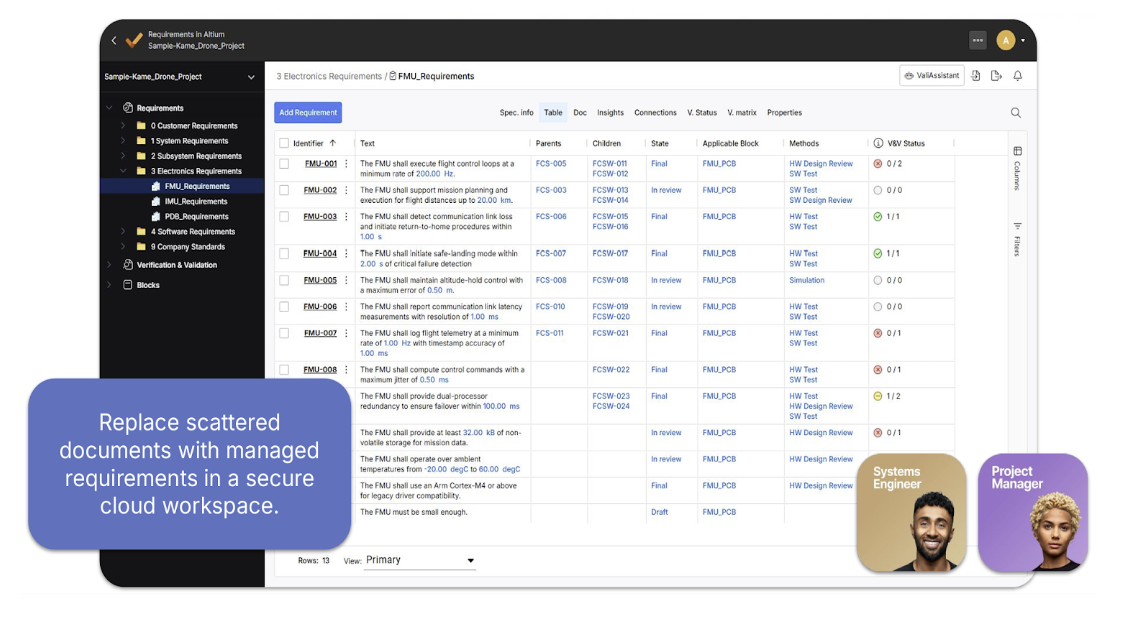The width and height of the screenshot is (1122, 625).
Task: Open parent link FCS-005
Action: 551,164
